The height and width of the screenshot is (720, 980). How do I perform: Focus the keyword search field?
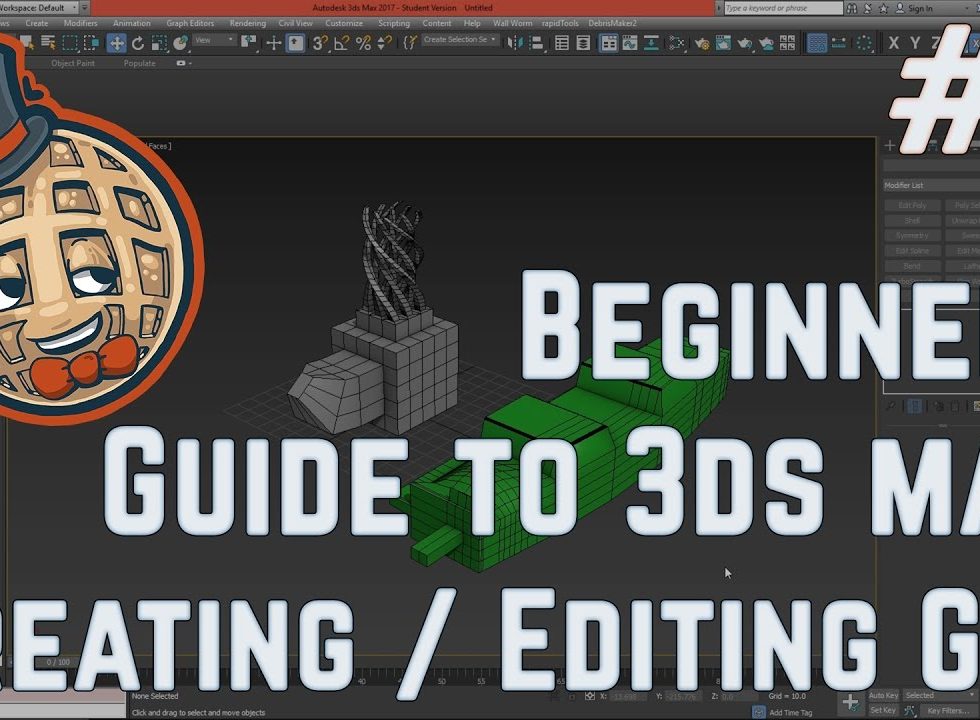[x=784, y=8]
